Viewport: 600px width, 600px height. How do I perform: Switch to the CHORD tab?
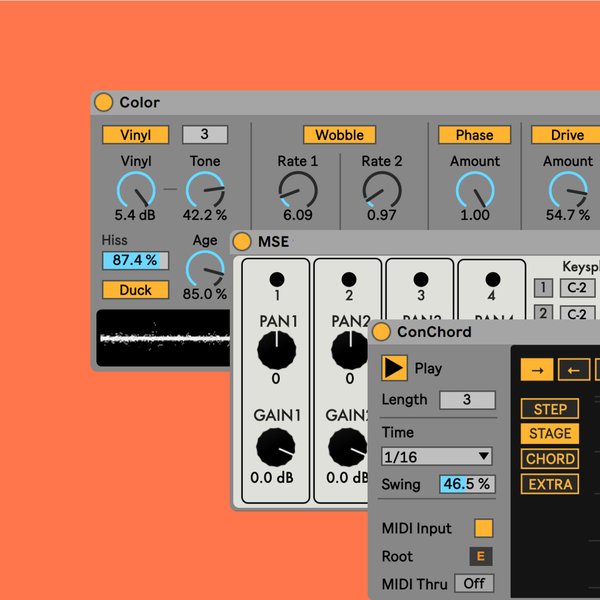pos(549,459)
